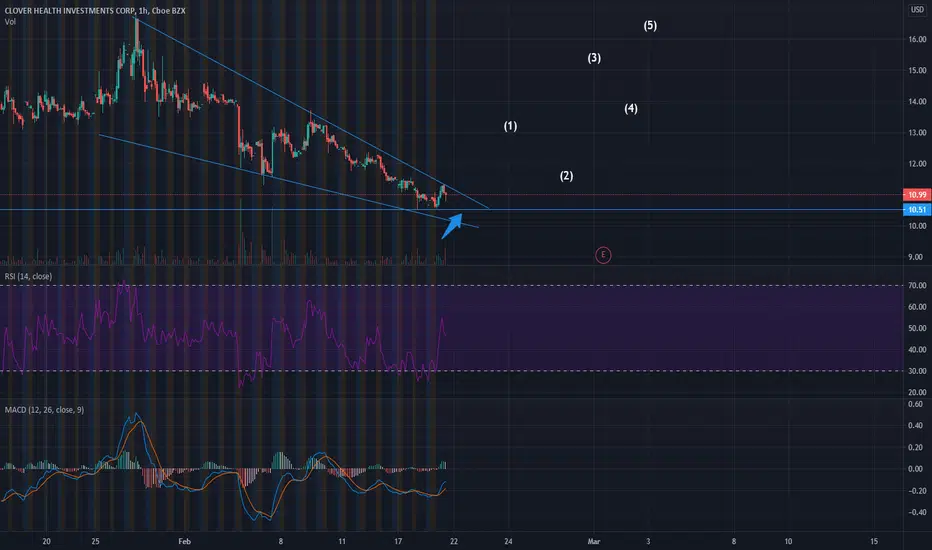Click the Feb label on the time axis
The height and width of the screenshot is (550, 932).
[x=184, y=541]
